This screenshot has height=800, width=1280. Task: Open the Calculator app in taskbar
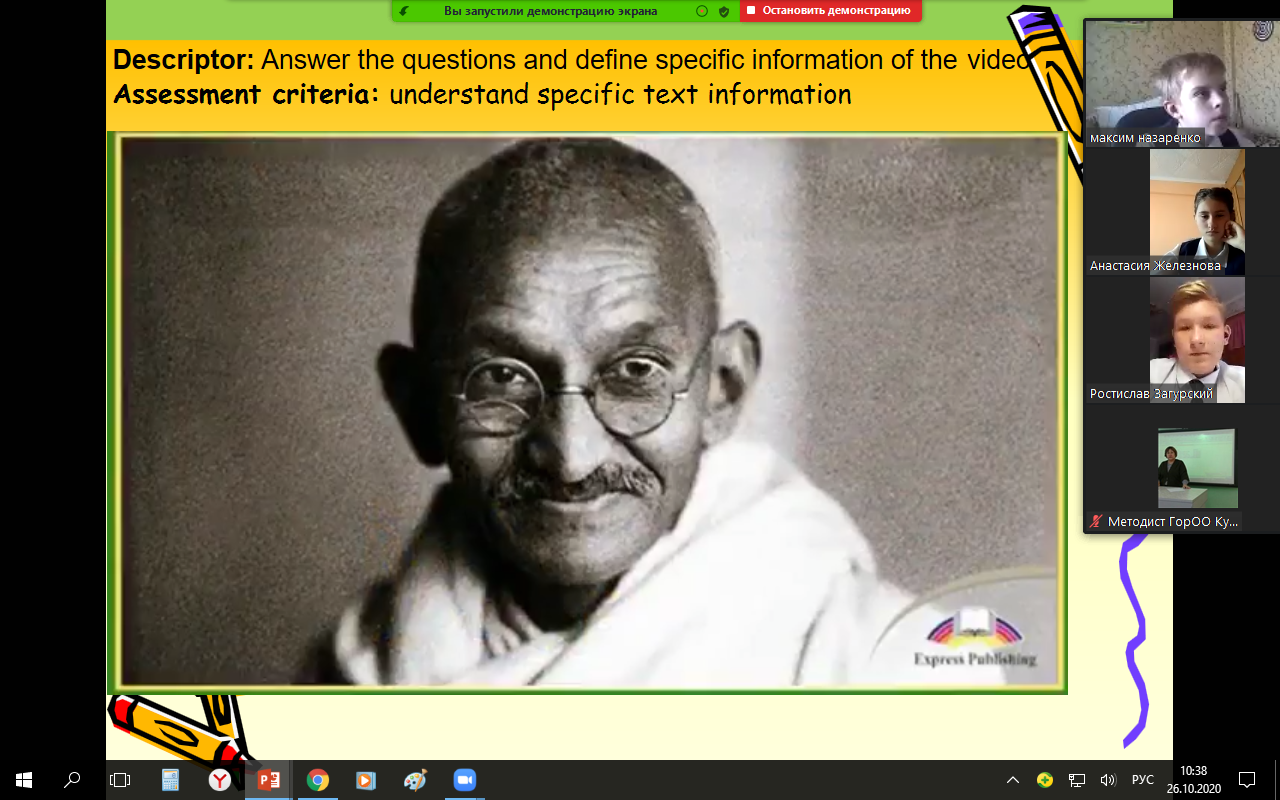(170, 780)
